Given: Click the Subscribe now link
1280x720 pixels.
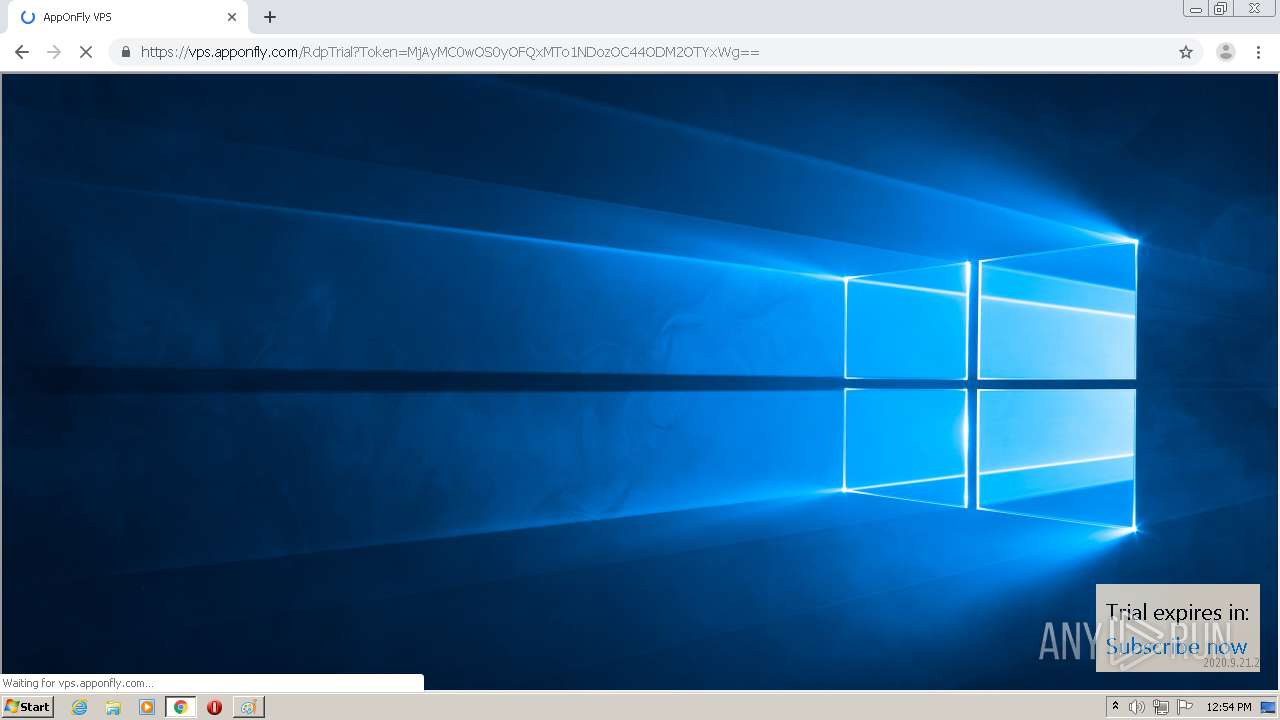Looking at the screenshot, I should (x=1176, y=647).
